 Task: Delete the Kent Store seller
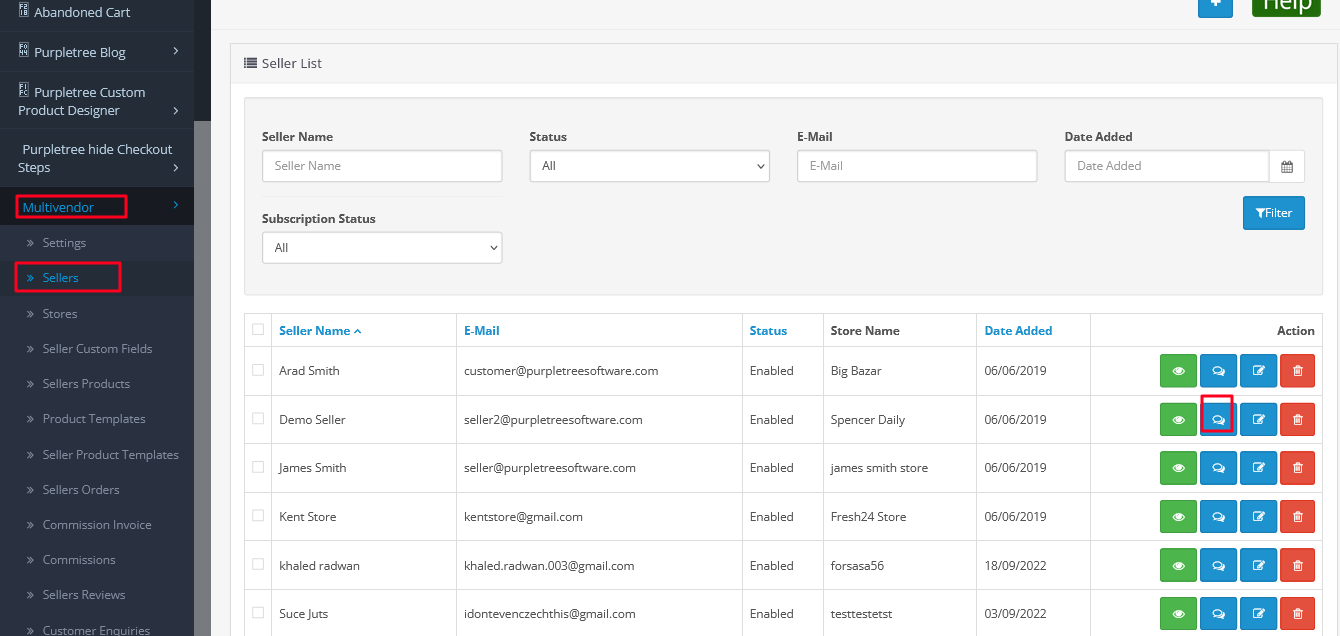[1298, 517]
